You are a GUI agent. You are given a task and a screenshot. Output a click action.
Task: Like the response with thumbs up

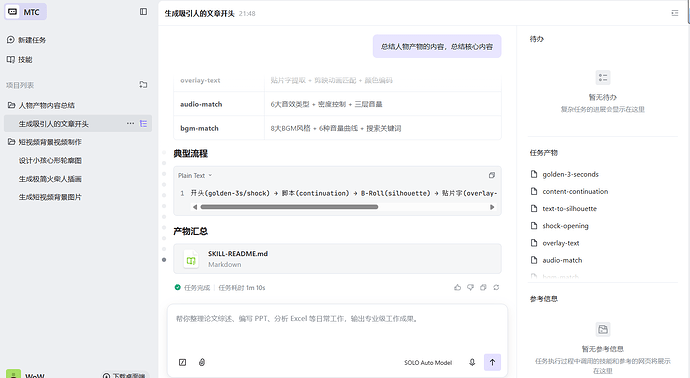pos(458,287)
